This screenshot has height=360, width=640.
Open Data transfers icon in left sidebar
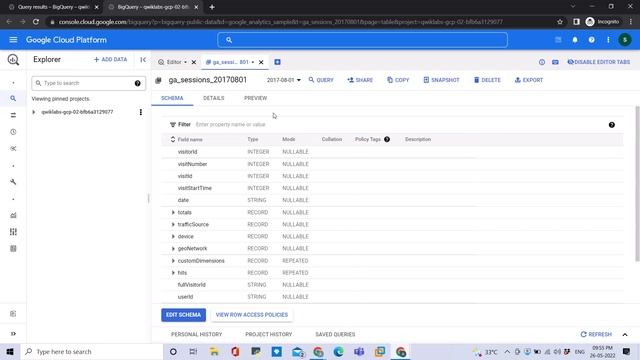(13, 115)
